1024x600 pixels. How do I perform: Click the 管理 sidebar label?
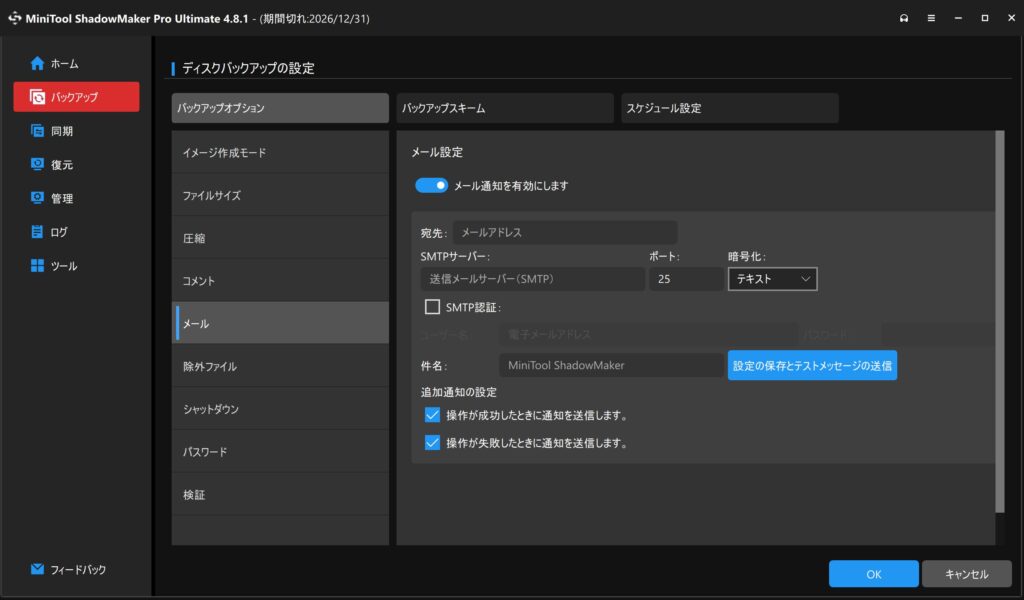(62, 198)
